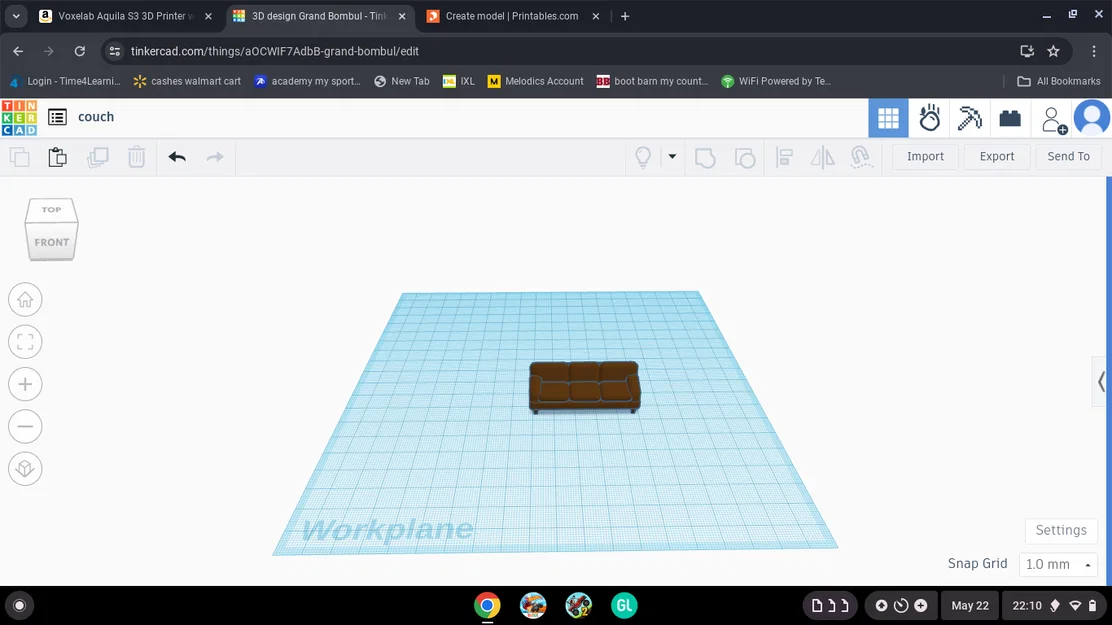The image size is (1112, 625).
Task: Click the Align tool icon
Action: tap(784, 157)
